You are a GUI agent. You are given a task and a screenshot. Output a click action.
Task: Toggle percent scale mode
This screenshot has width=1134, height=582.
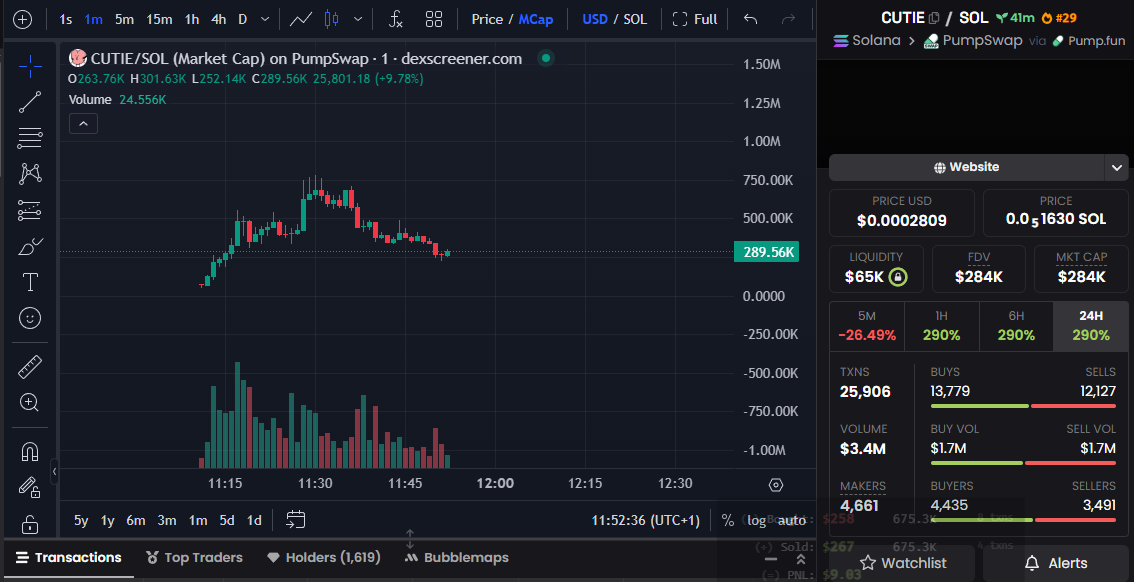[728, 520]
